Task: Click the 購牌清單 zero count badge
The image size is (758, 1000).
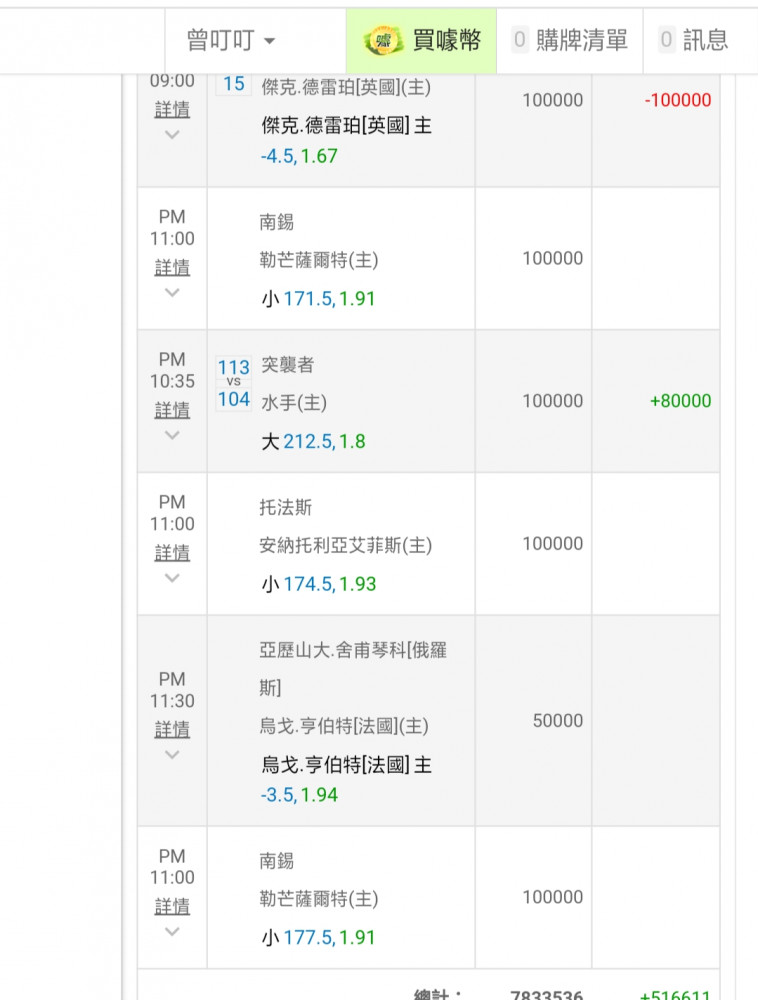Action: (x=520, y=40)
